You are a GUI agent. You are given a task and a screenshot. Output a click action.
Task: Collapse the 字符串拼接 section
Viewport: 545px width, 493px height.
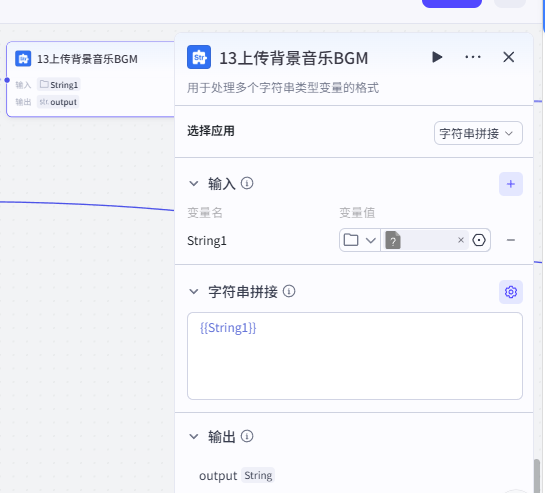click(x=194, y=291)
